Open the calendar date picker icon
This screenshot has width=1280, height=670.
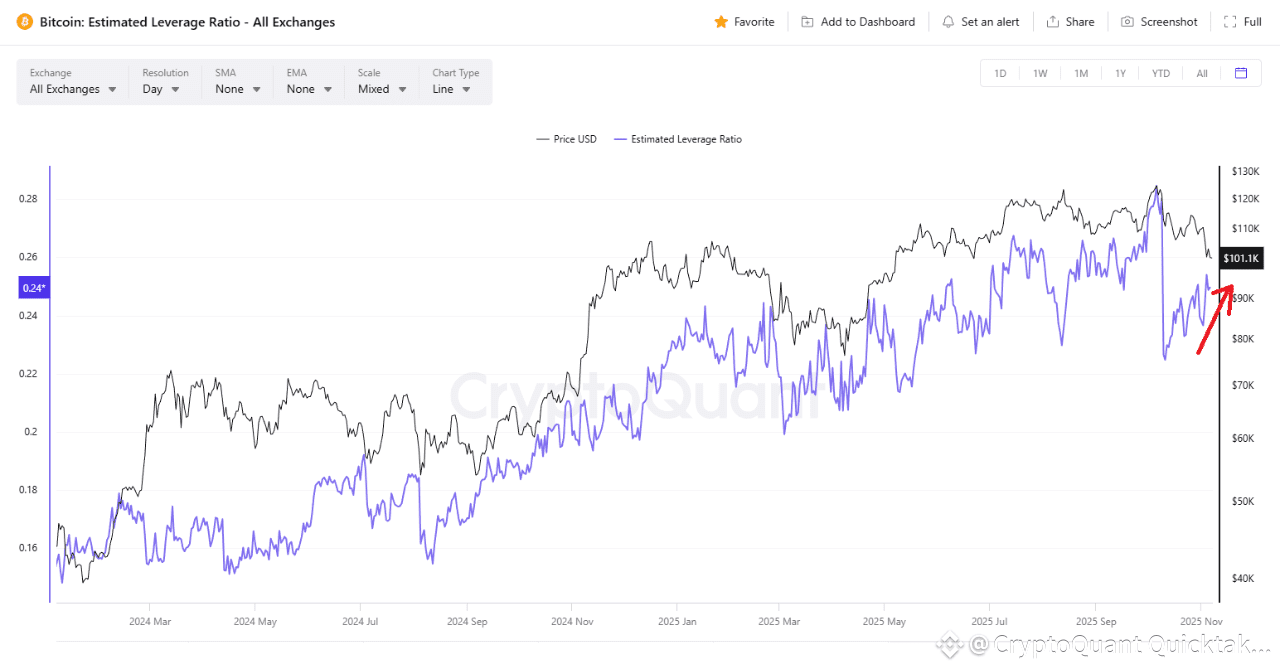point(1241,73)
